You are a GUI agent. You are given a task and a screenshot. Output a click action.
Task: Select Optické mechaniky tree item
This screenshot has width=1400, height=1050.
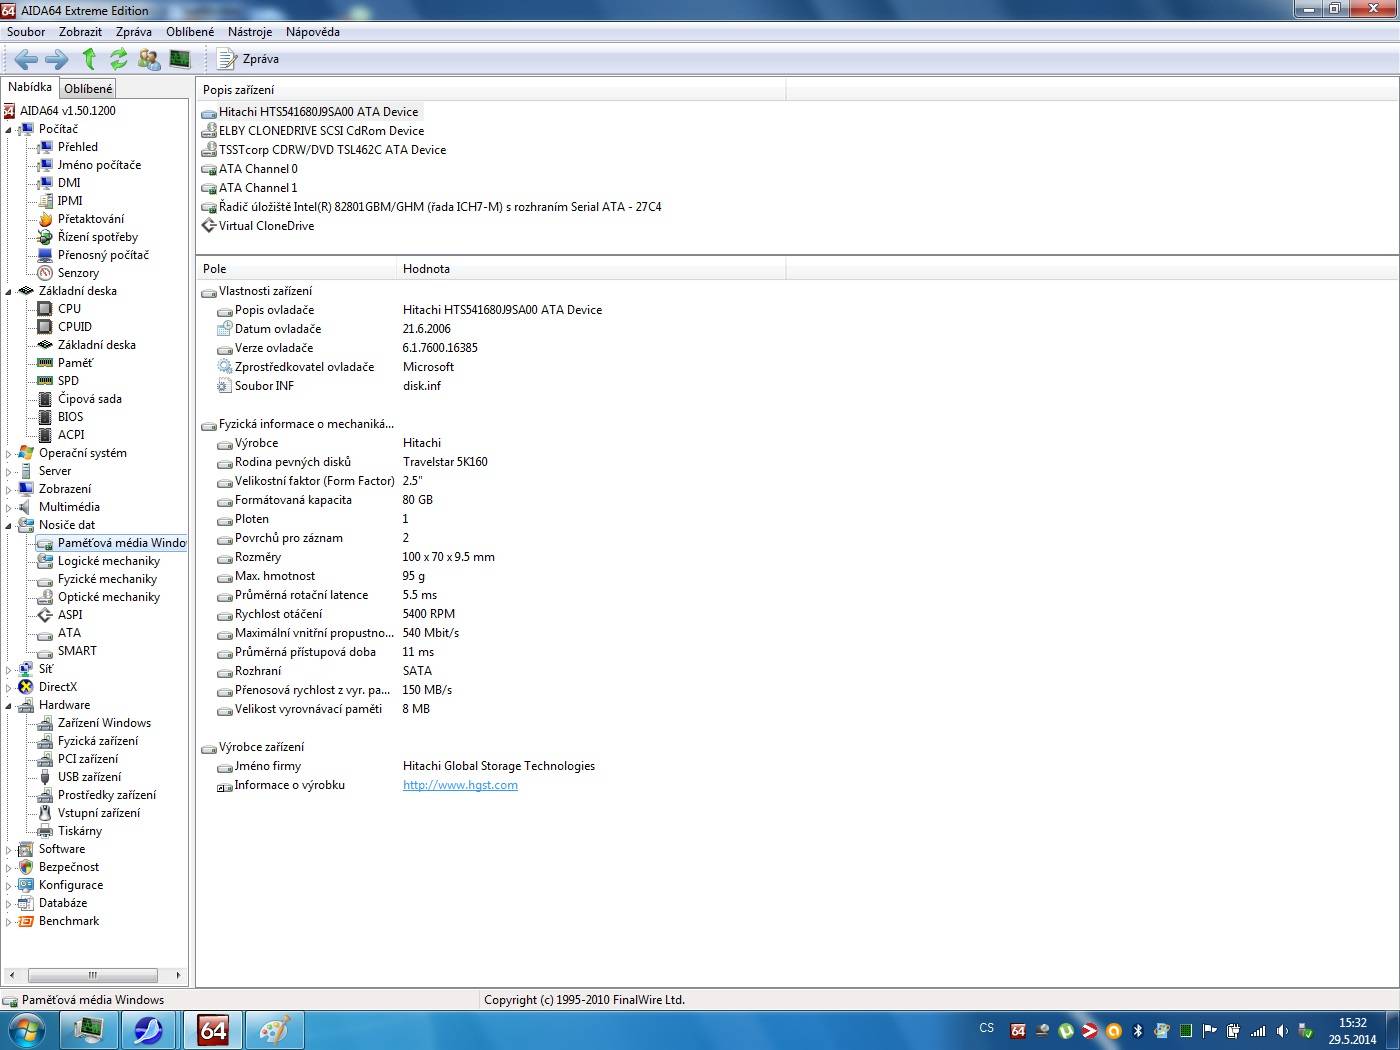point(109,597)
